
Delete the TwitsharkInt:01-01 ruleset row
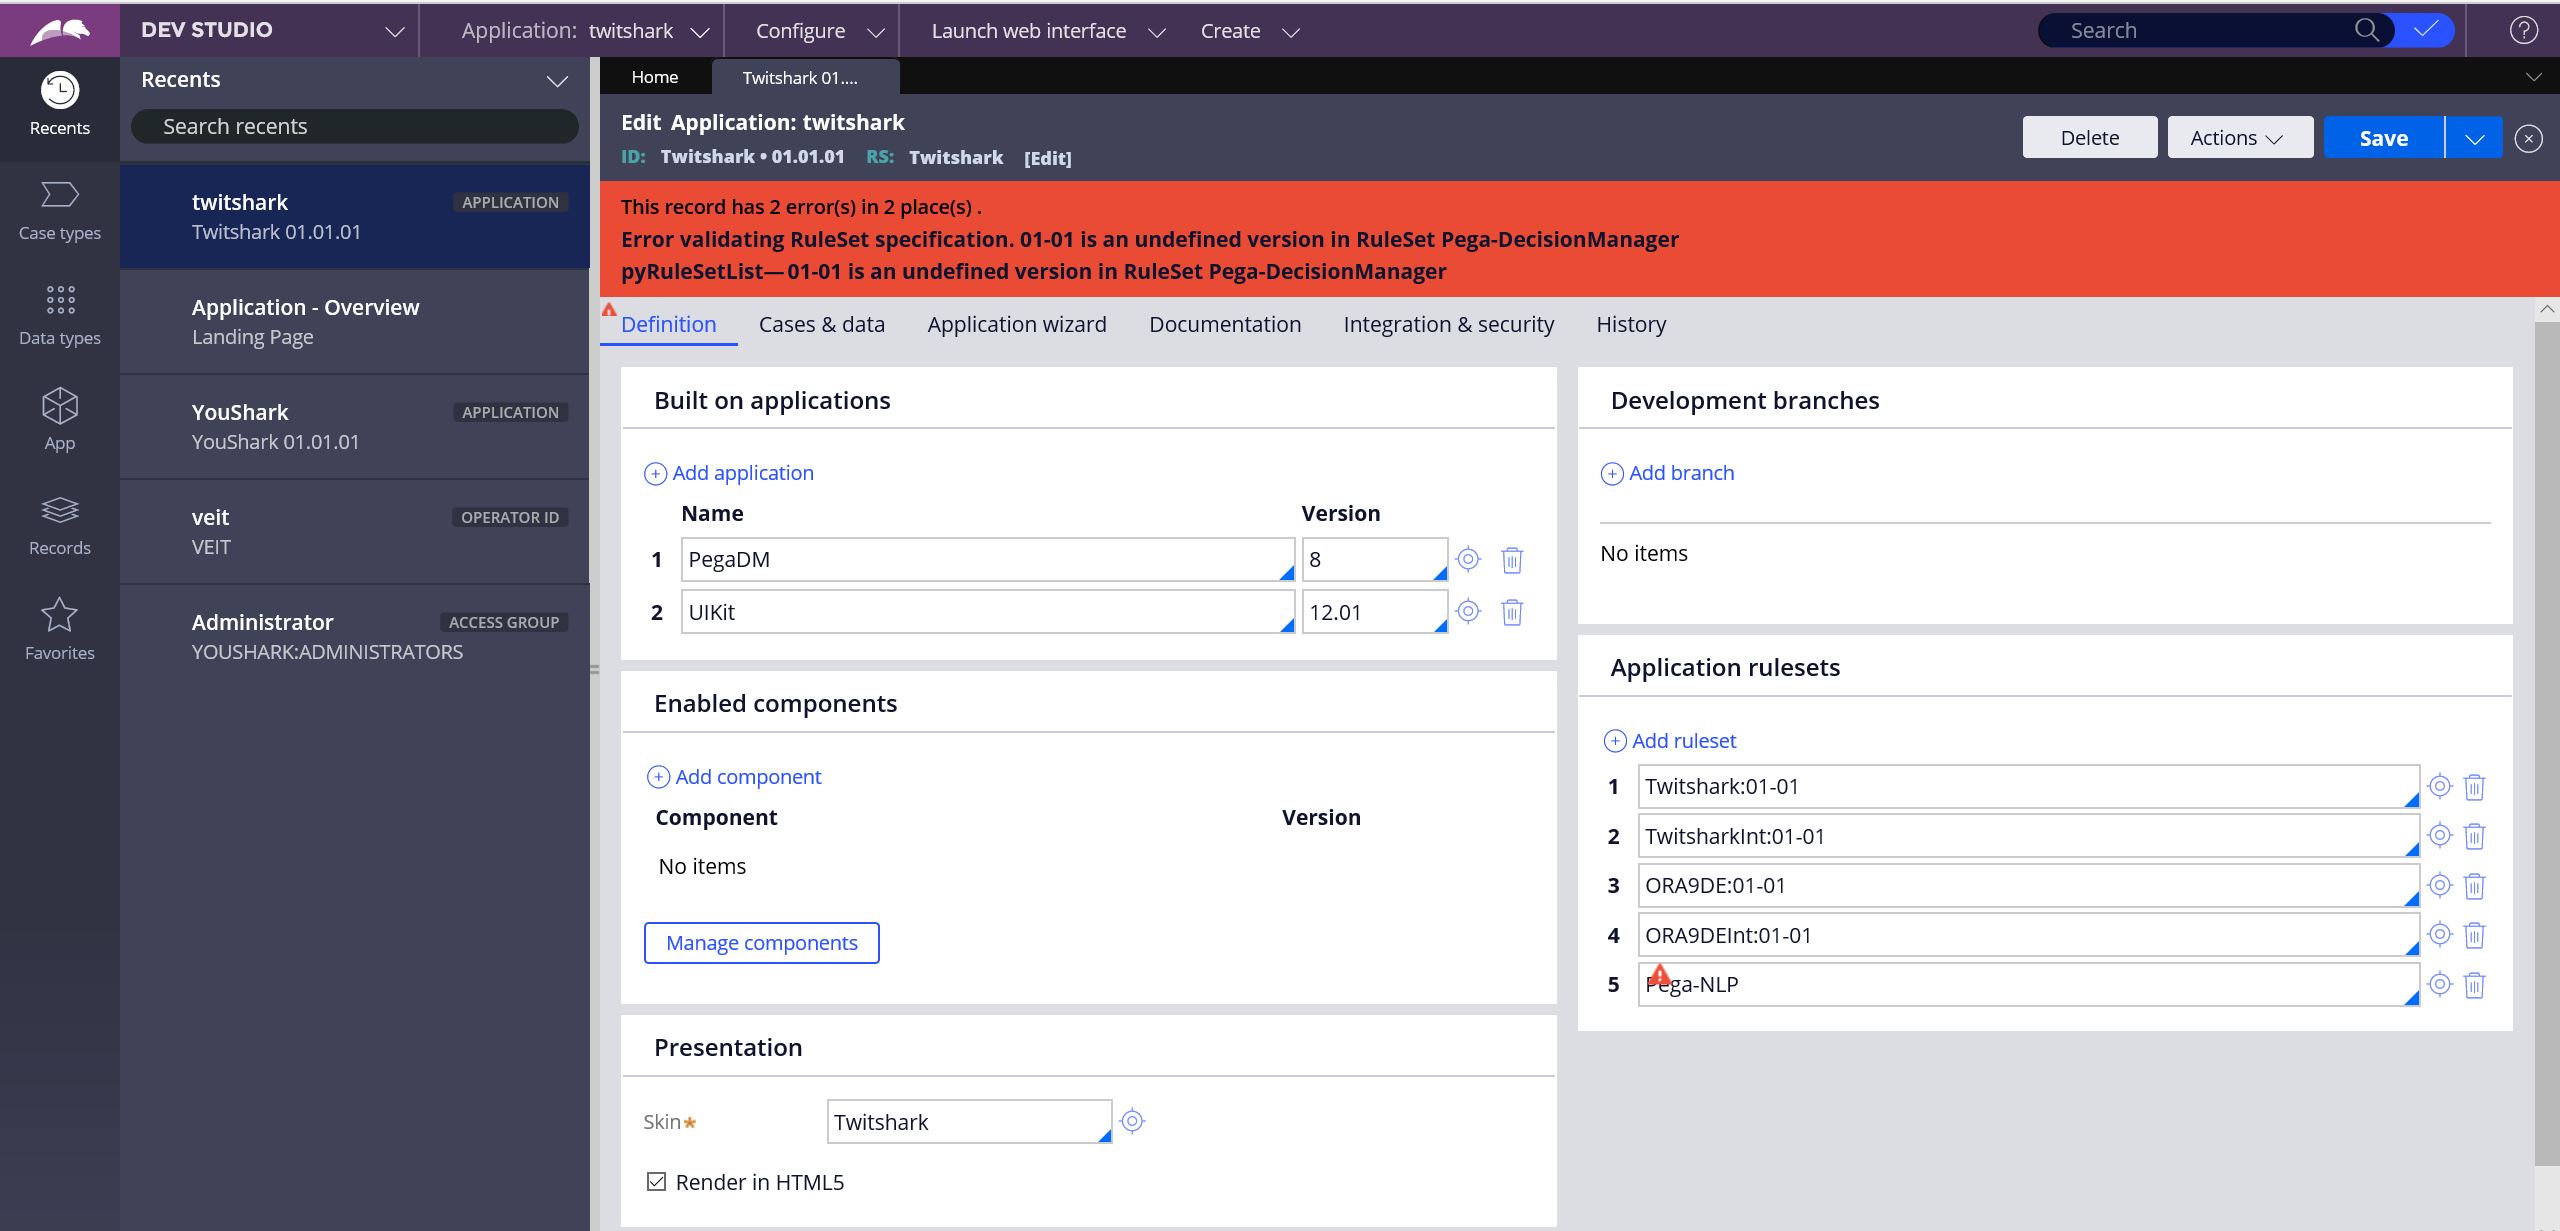(x=2474, y=836)
